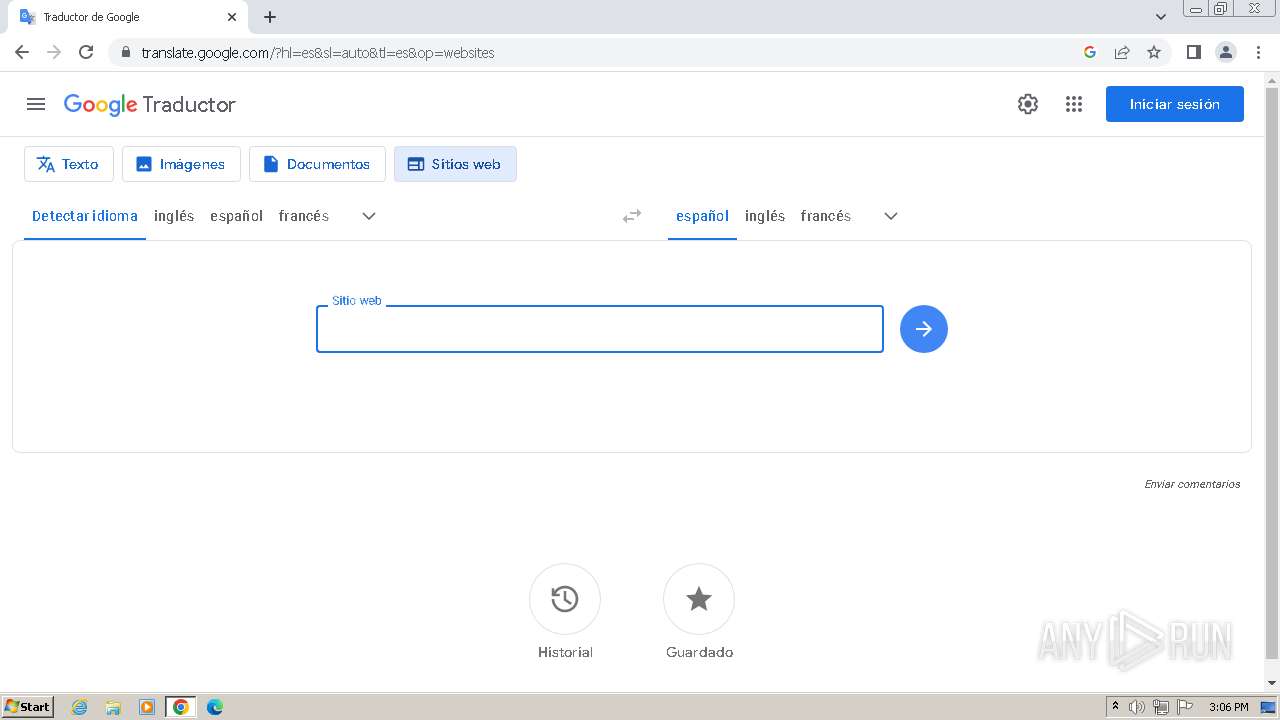This screenshot has height=720, width=1280.
Task: Open a new browser tab
Action: (x=270, y=17)
